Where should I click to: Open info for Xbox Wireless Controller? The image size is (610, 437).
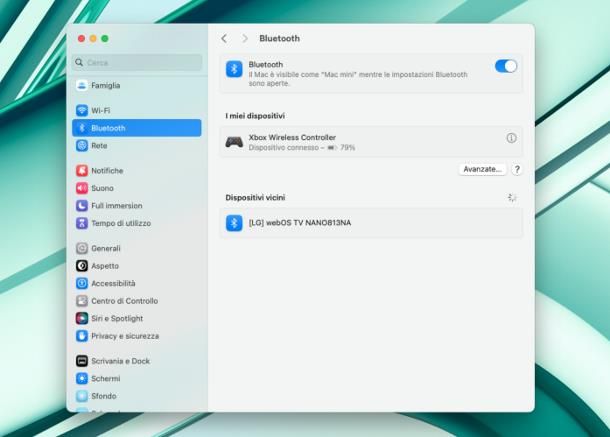pos(511,138)
